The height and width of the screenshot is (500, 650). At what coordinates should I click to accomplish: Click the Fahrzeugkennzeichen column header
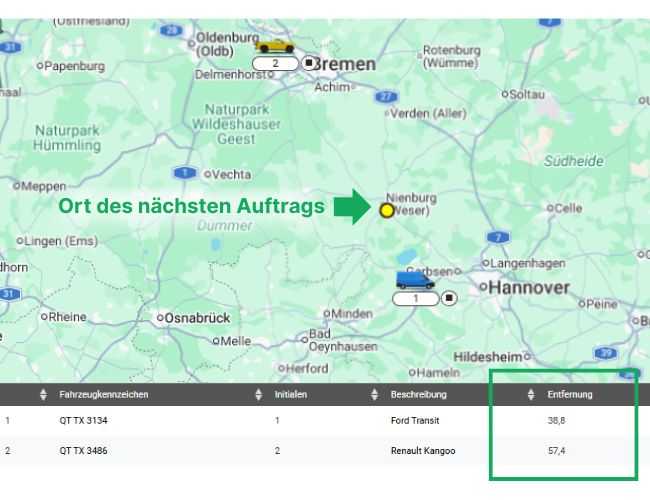(104, 394)
